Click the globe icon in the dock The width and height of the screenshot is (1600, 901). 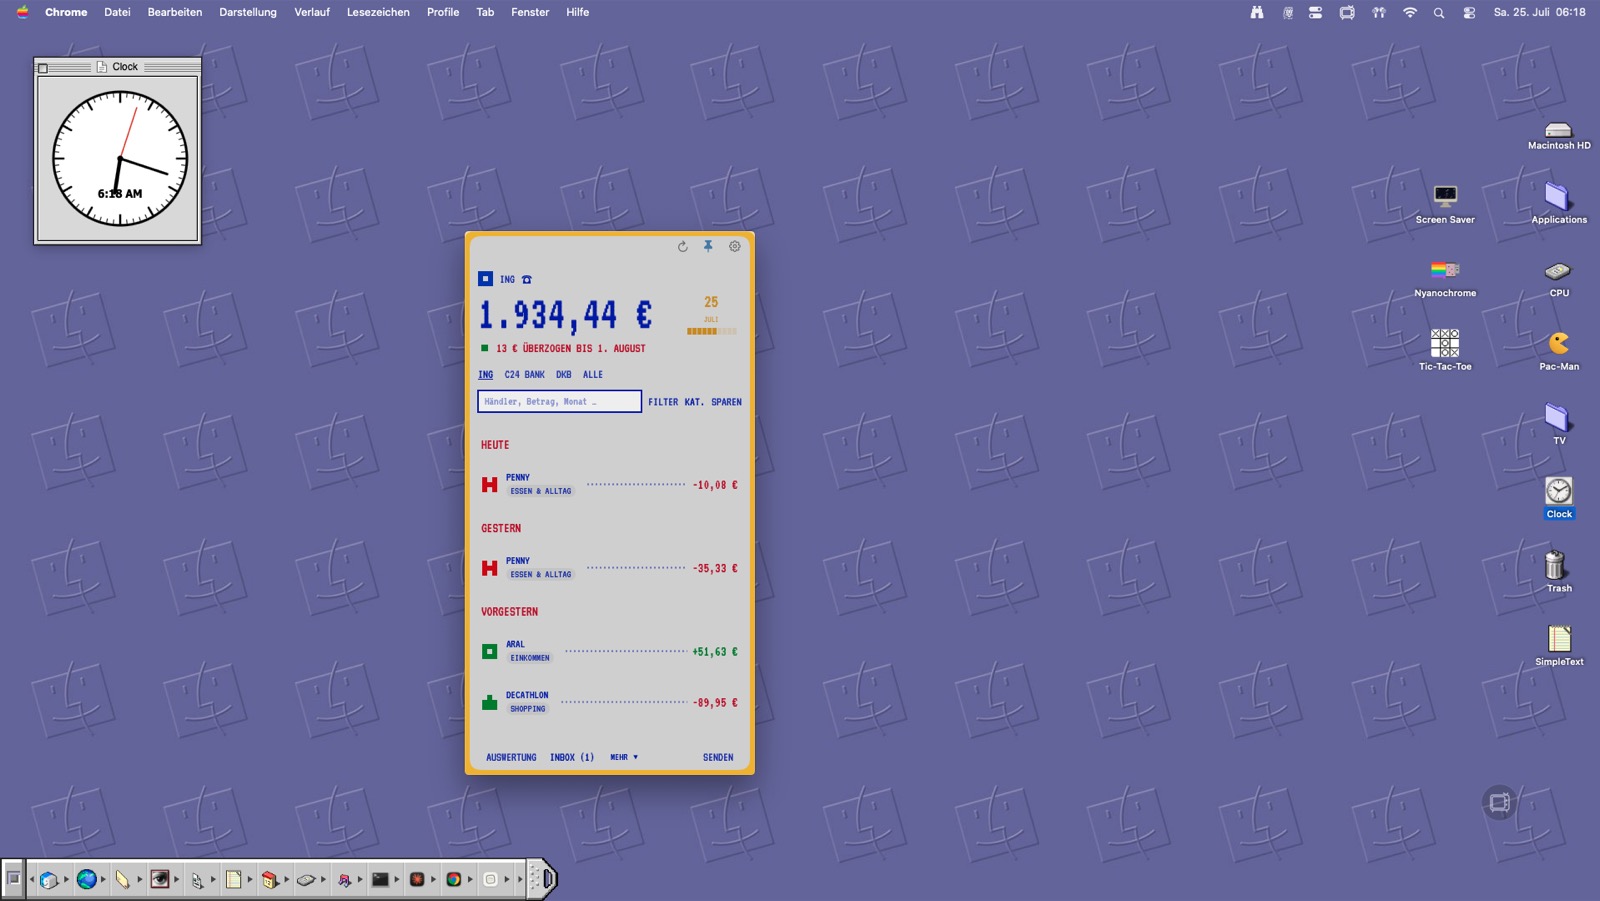coord(87,879)
